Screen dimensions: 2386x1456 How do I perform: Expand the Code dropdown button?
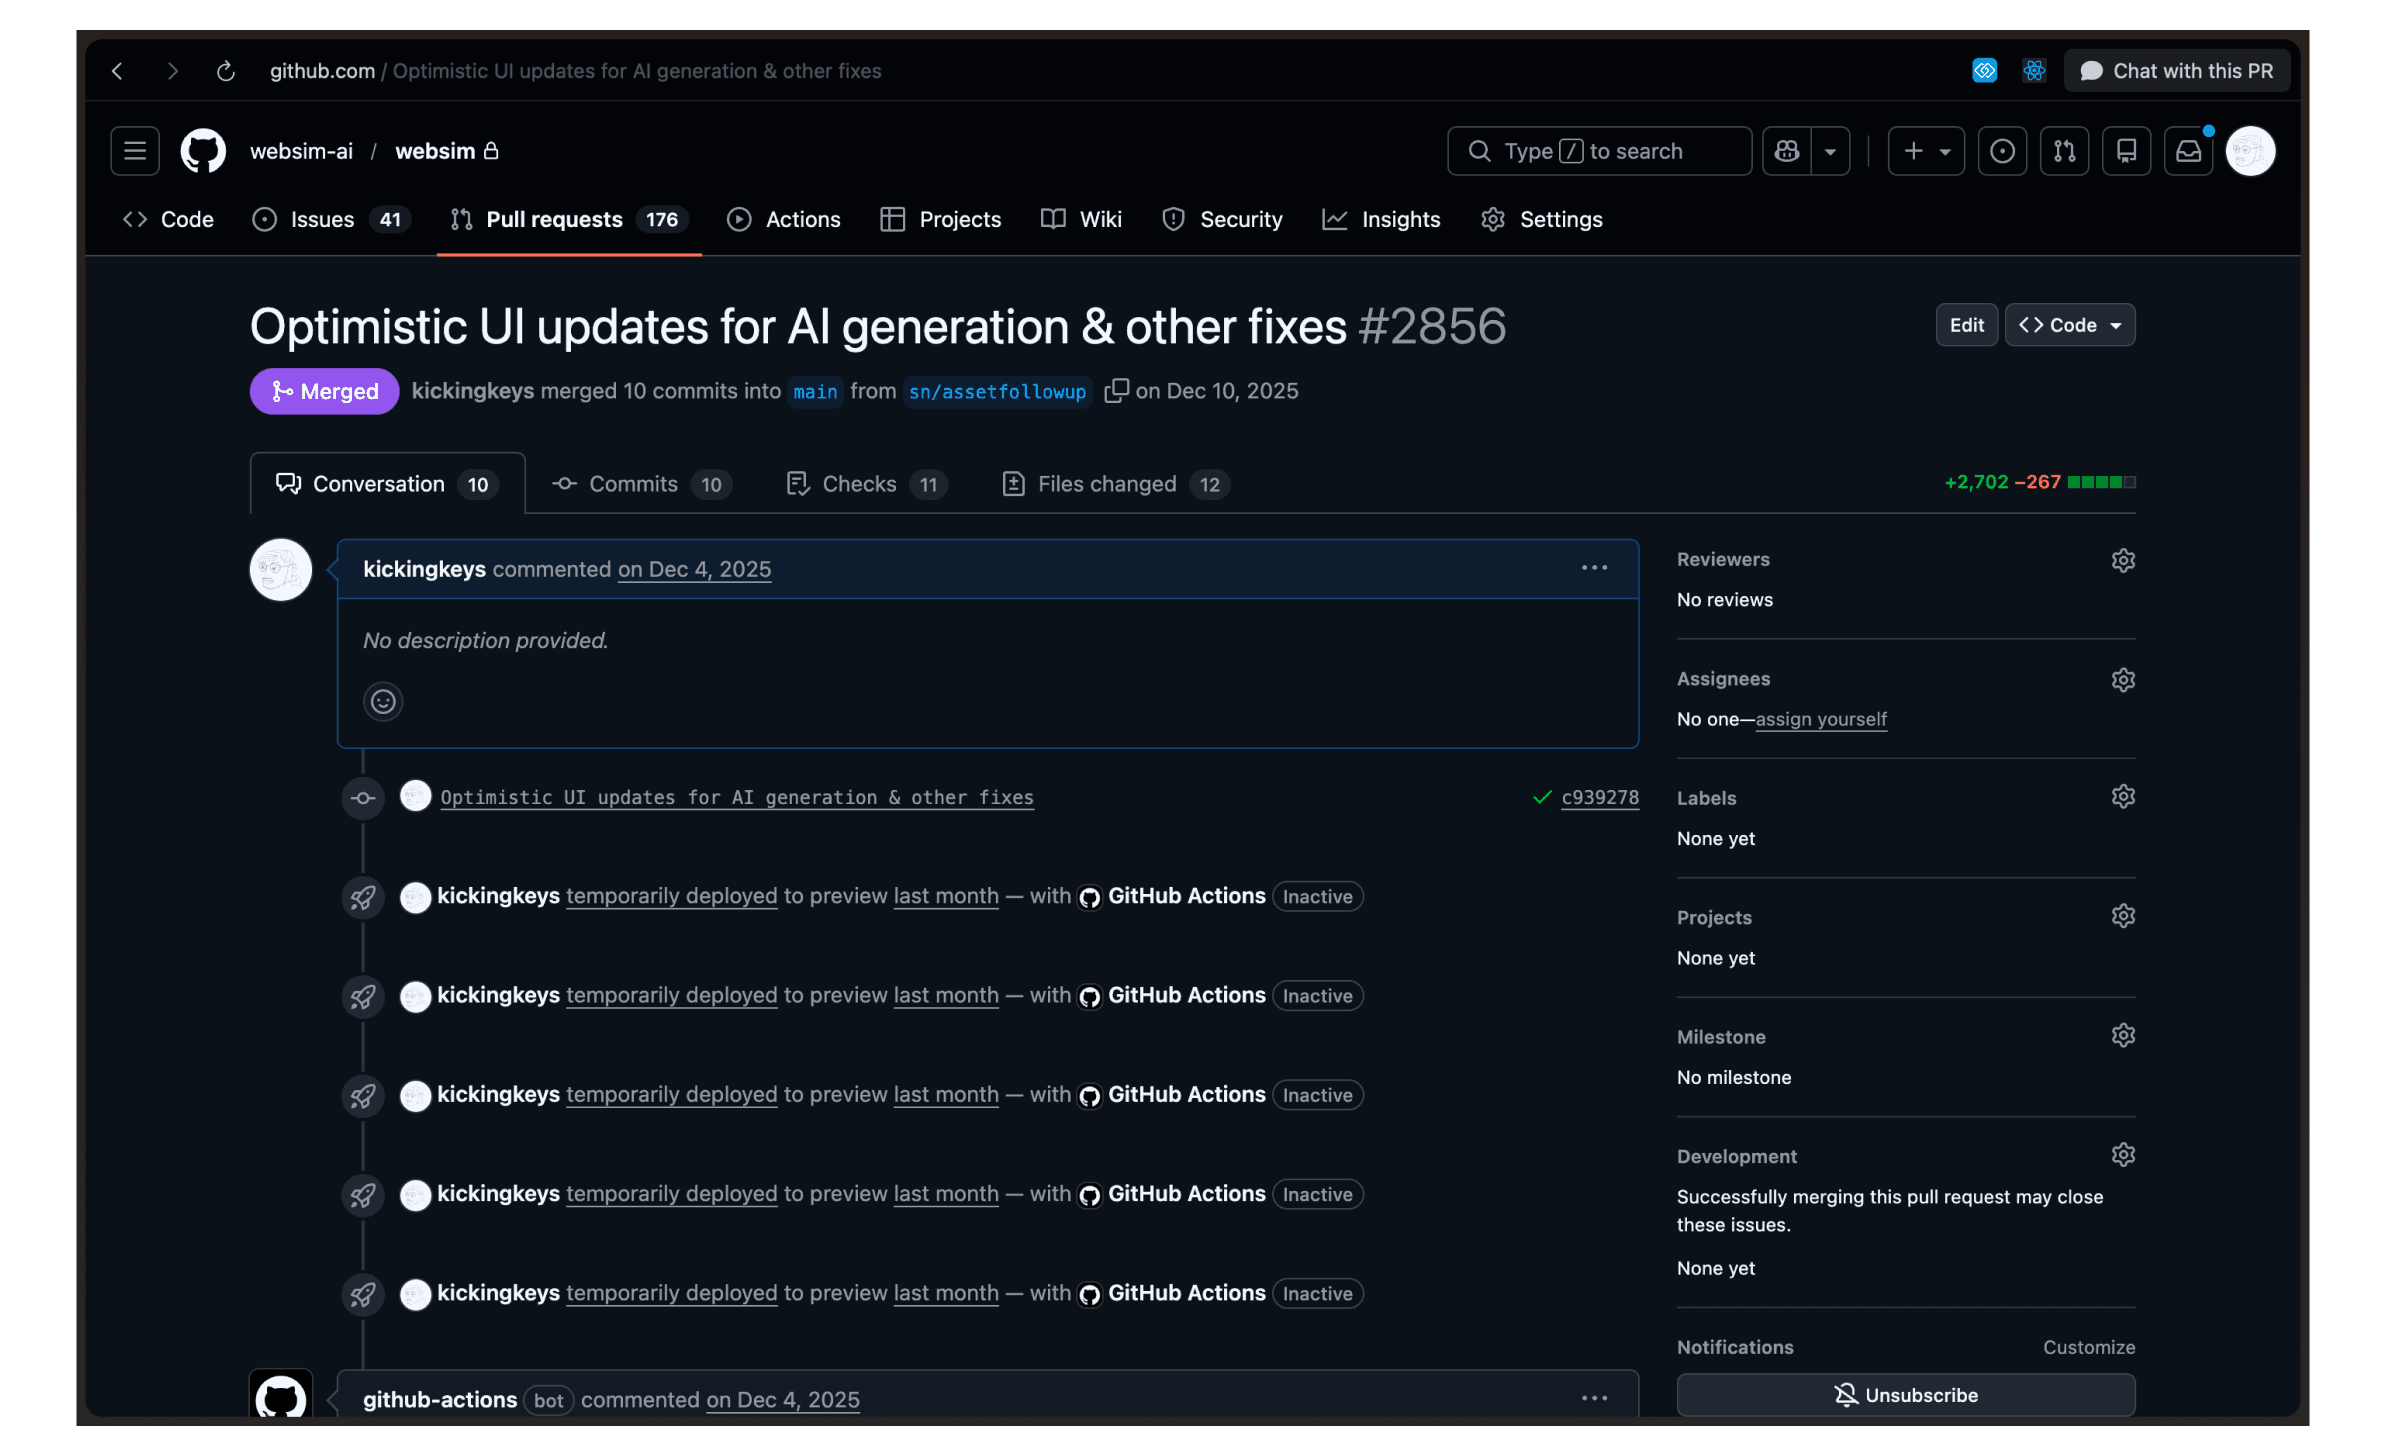[2070, 325]
